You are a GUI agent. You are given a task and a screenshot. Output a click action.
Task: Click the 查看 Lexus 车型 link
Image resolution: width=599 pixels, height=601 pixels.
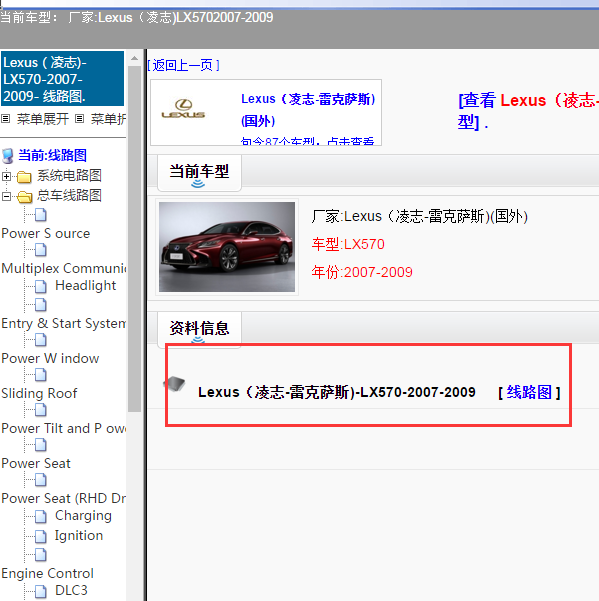[528, 111]
